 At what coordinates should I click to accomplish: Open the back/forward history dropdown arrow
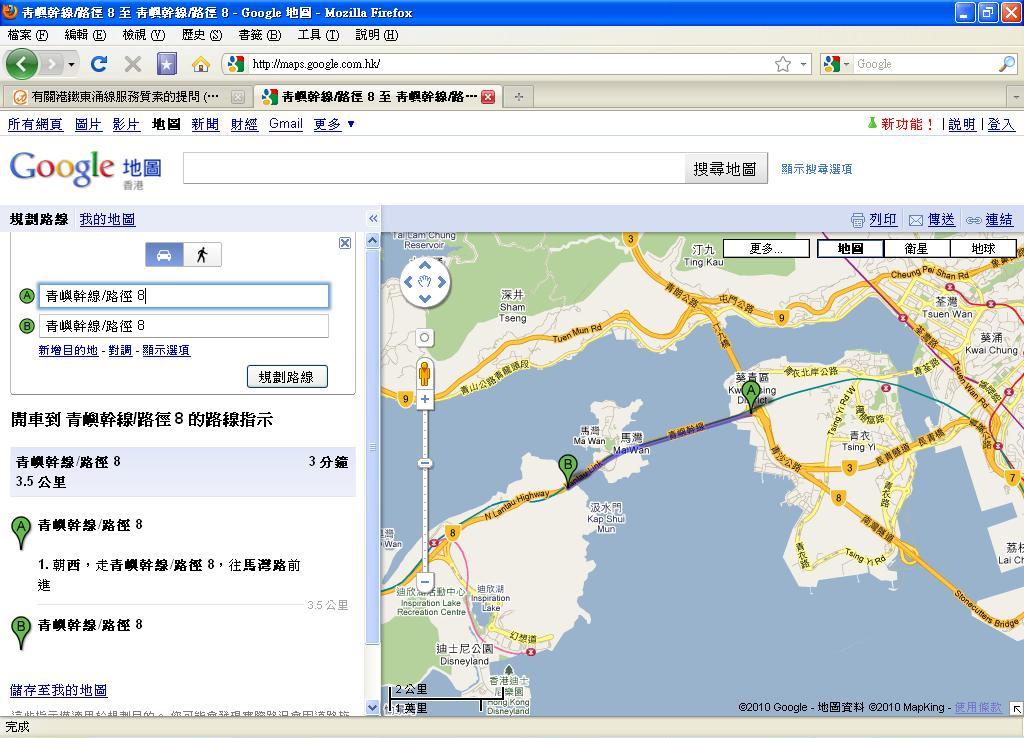coord(71,64)
